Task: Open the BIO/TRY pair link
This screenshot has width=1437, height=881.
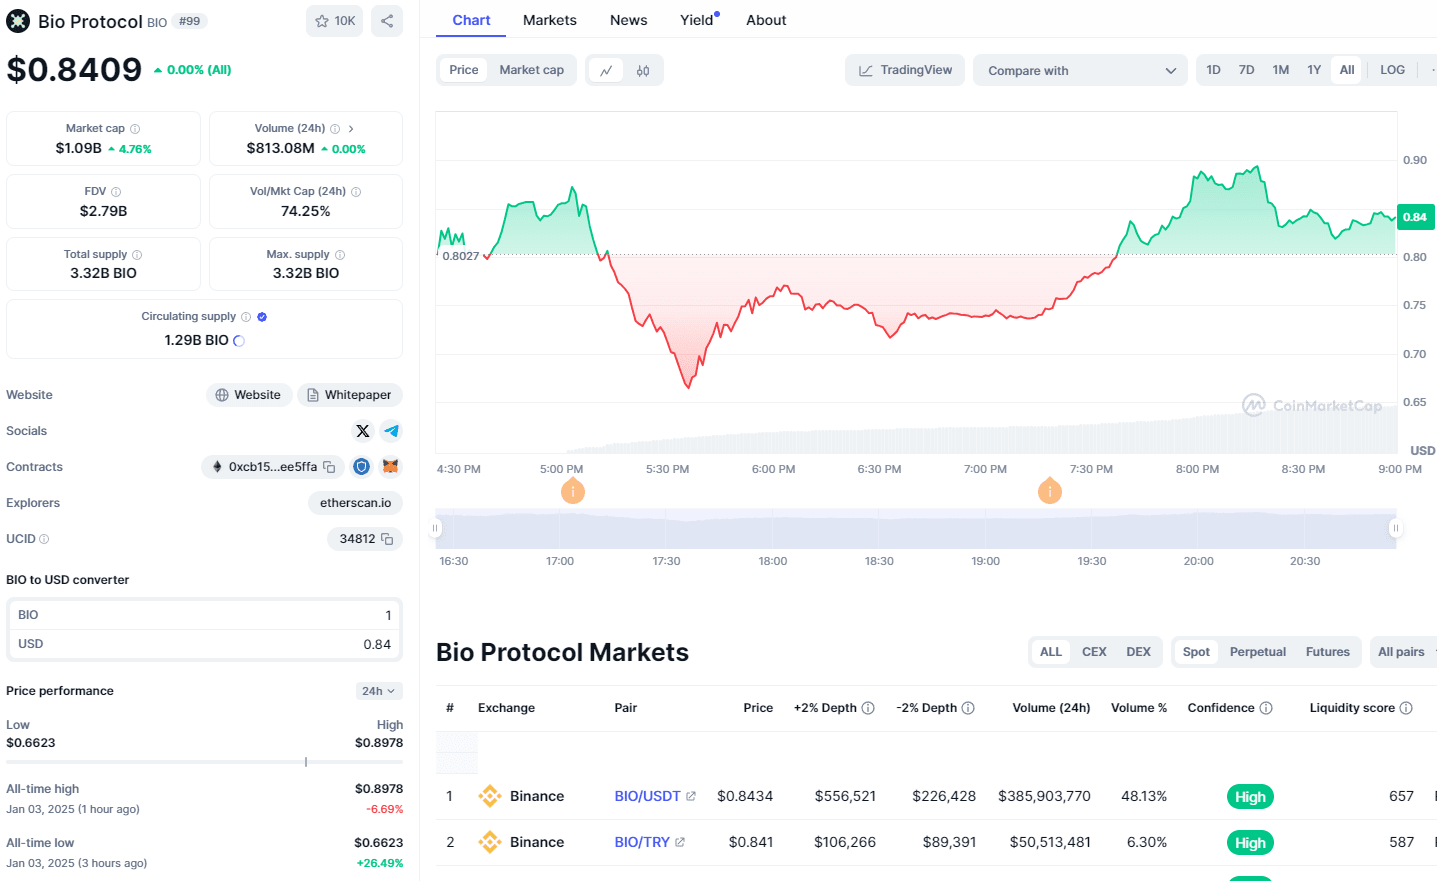Action: tap(642, 842)
